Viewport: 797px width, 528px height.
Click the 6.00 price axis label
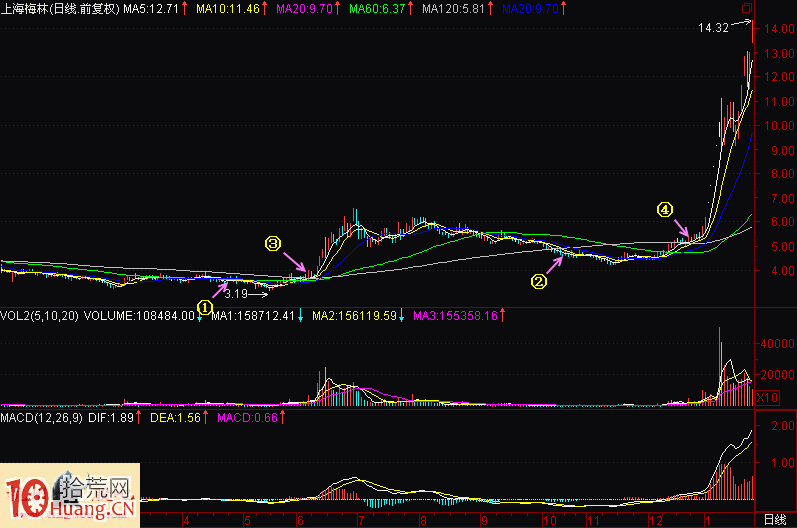click(783, 222)
